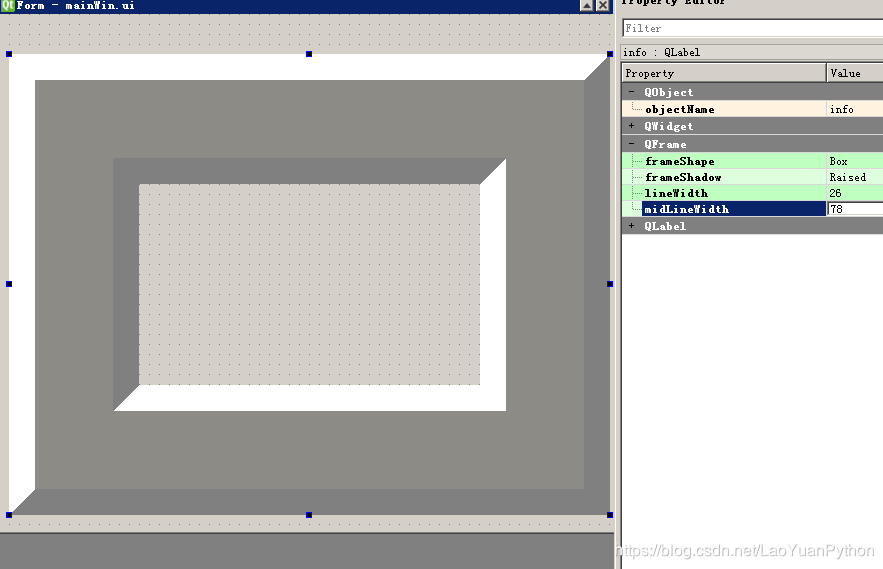Viewport: 883px width, 569px height.
Task: Close the mainWin.ui form window
Action: [x=603, y=6]
